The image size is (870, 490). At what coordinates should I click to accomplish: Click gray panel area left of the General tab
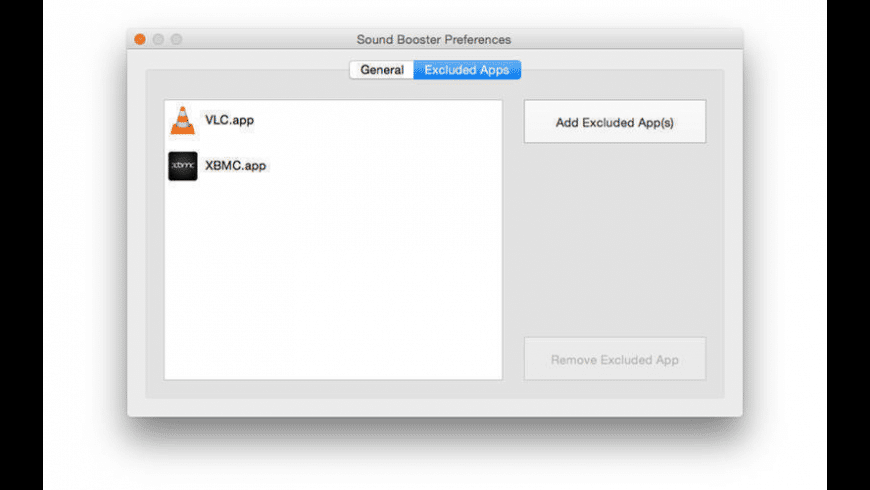tap(250, 78)
